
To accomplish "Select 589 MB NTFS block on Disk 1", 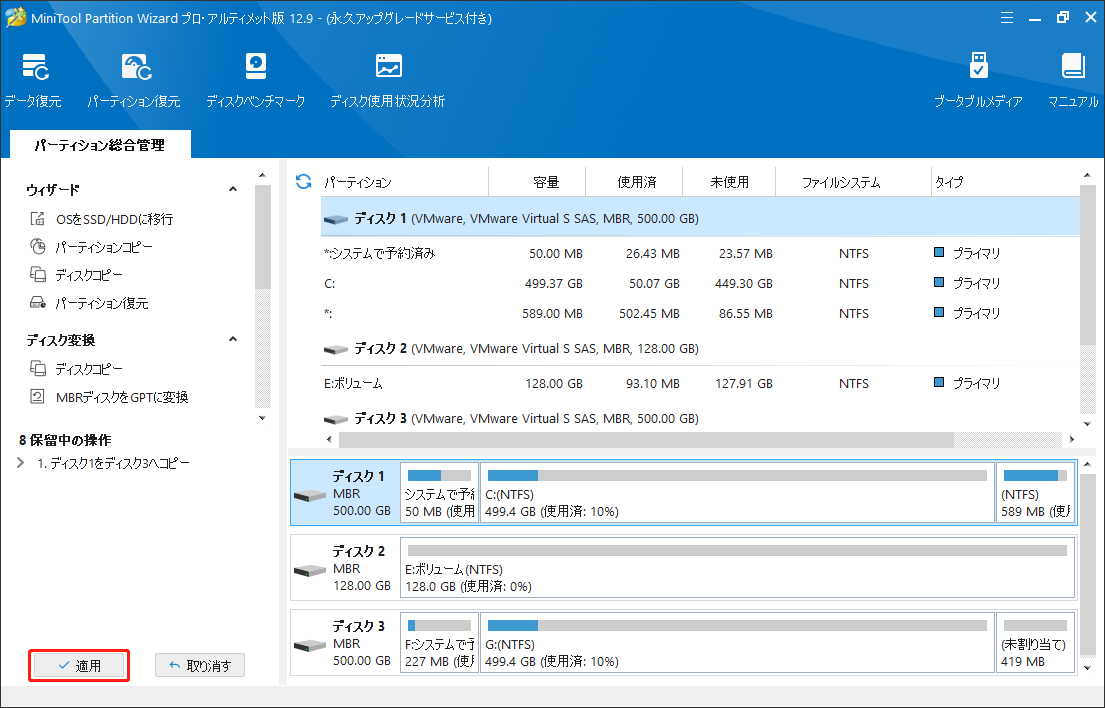I will click(1035, 493).
